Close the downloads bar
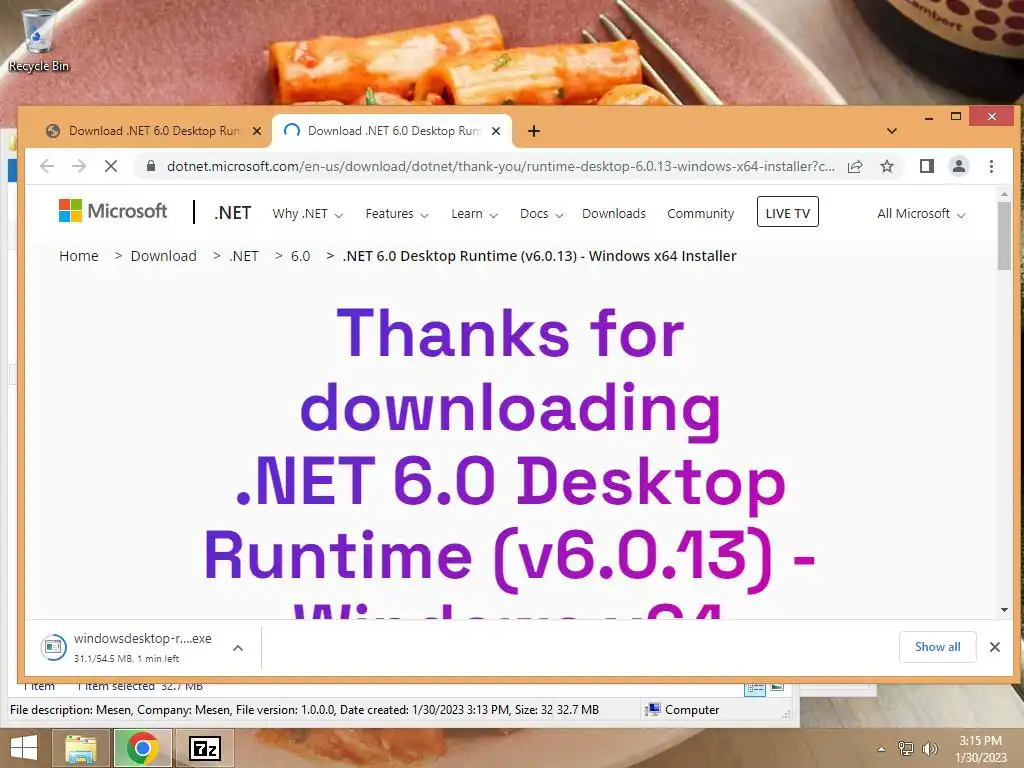The height and width of the screenshot is (768, 1024). coord(995,647)
